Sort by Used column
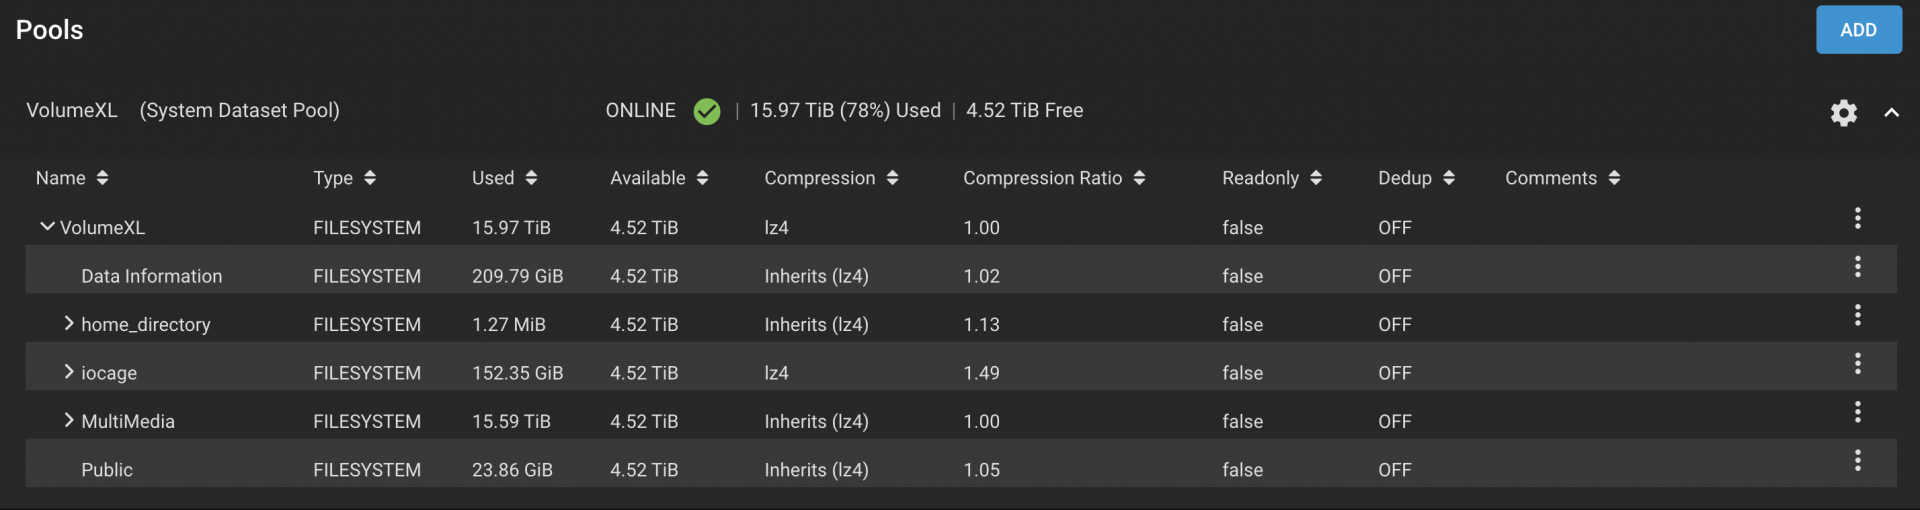The height and width of the screenshot is (510, 1920). point(505,178)
